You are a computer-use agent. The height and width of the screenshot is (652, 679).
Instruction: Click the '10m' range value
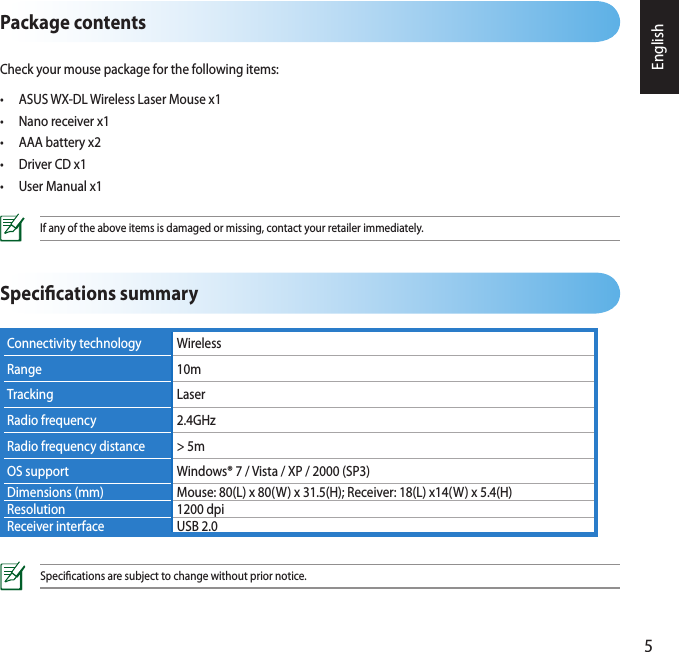tap(189, 369)
